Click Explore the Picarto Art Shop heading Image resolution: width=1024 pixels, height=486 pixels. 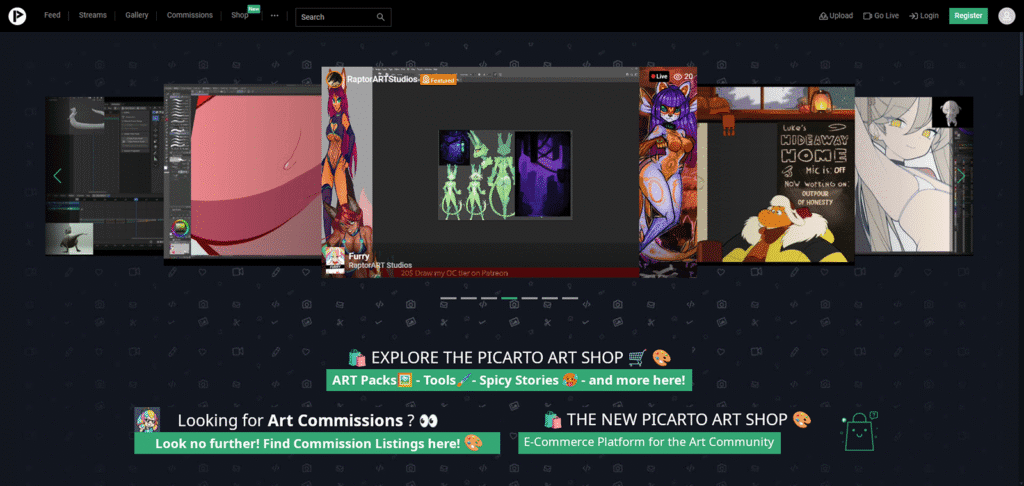[x=509, y=357]
